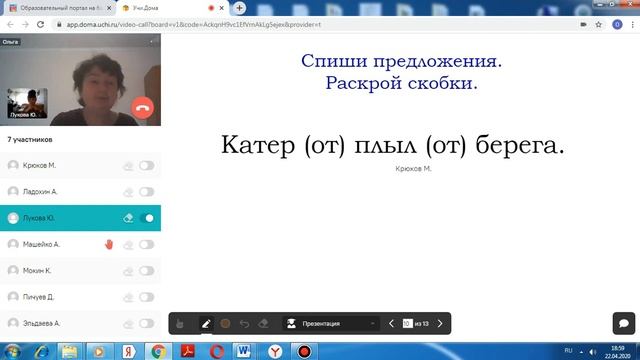The image size is (640, 360).
Task: Open the Chrome menu
Action: 633,24
